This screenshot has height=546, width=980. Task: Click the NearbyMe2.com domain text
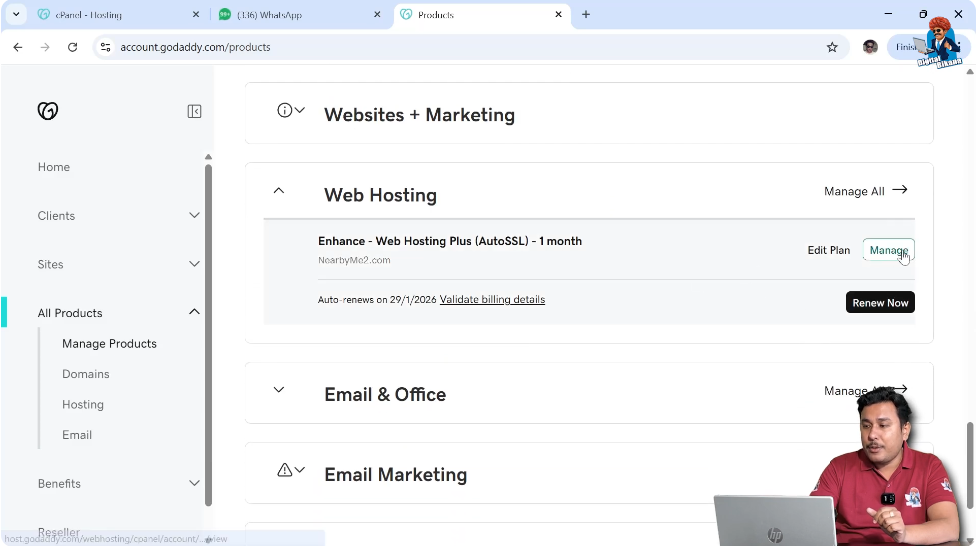(x=354, y=260)
